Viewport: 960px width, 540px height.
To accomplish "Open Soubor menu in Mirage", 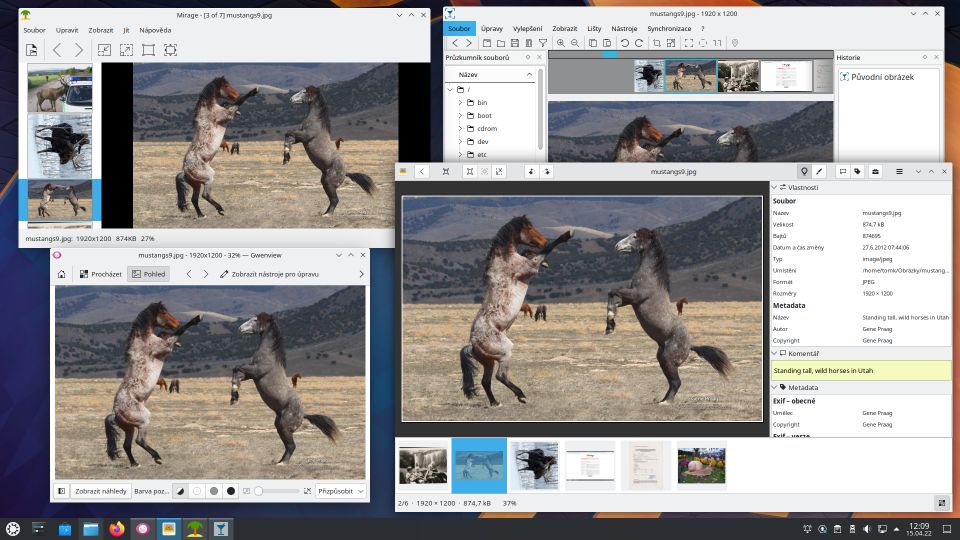I will [34, 30].
